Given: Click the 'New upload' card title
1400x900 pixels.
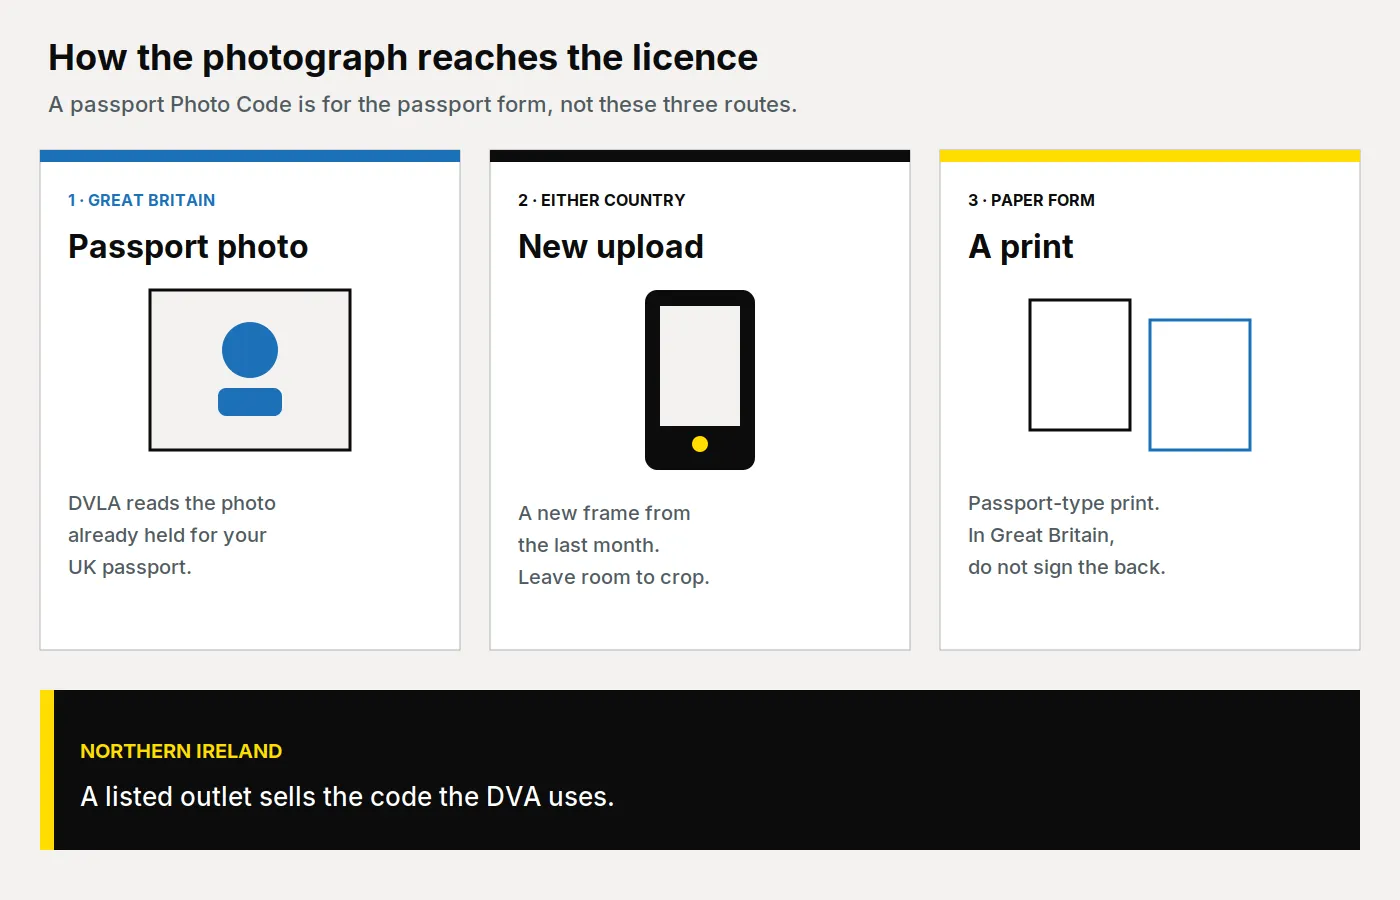Looking at the screenshot, I should pyautogui.click(x=611, y=247).
